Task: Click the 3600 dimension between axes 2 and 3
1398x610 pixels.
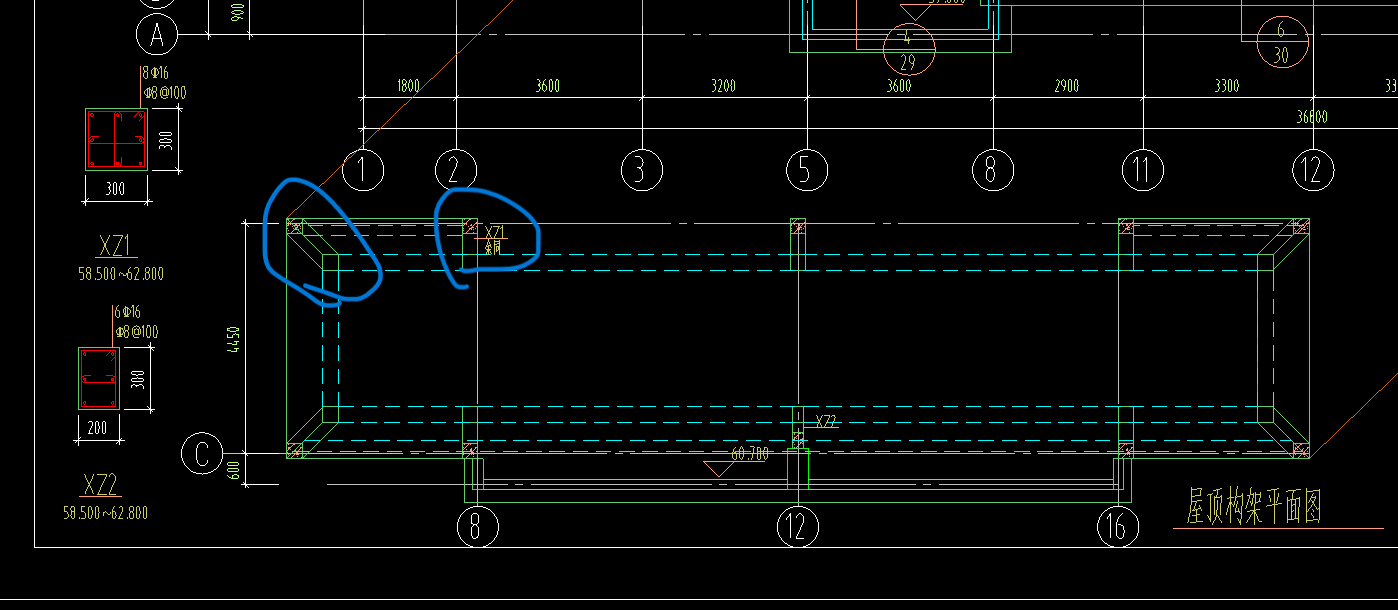Action: [547, 86]
